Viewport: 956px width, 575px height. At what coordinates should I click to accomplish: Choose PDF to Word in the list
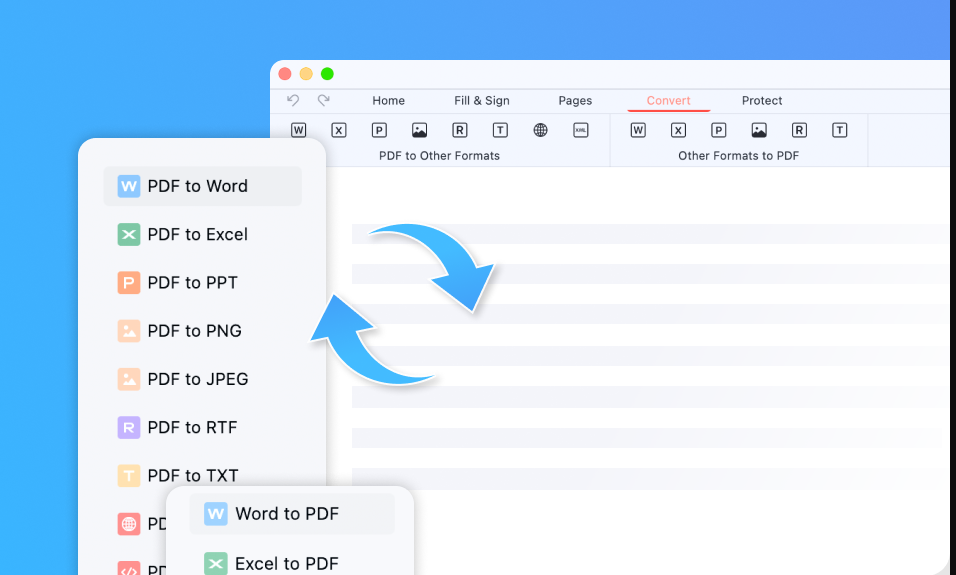(x=202, y=186)
